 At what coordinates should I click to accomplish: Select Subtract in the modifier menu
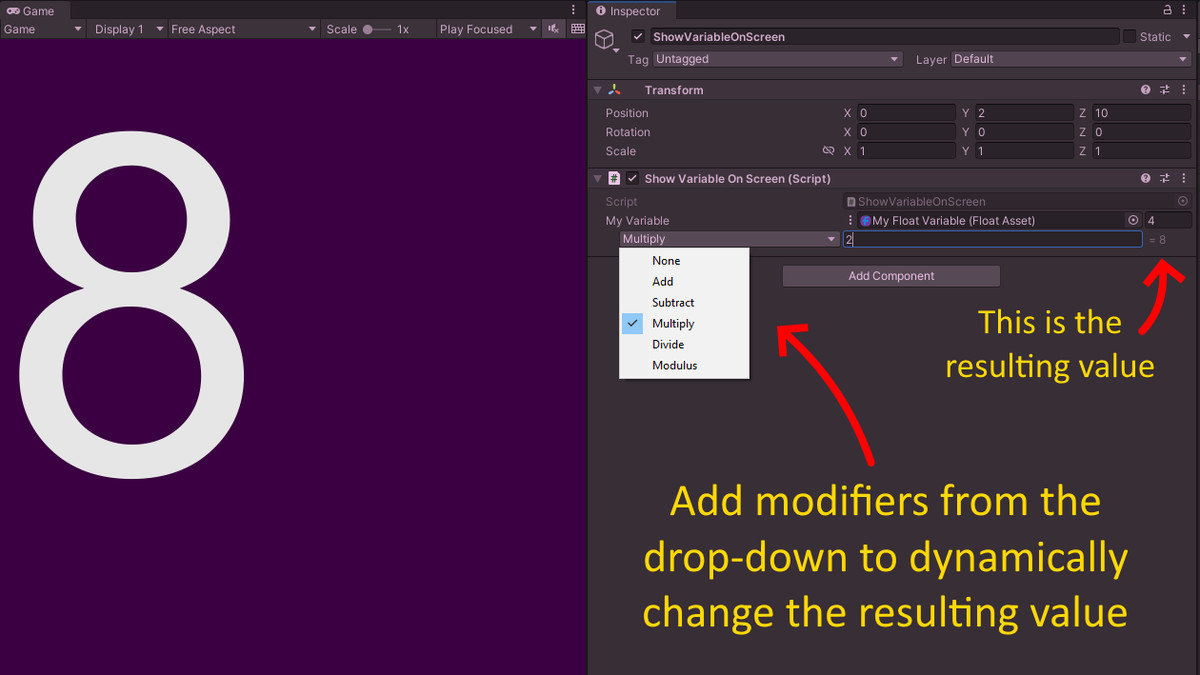coord(684,303)
